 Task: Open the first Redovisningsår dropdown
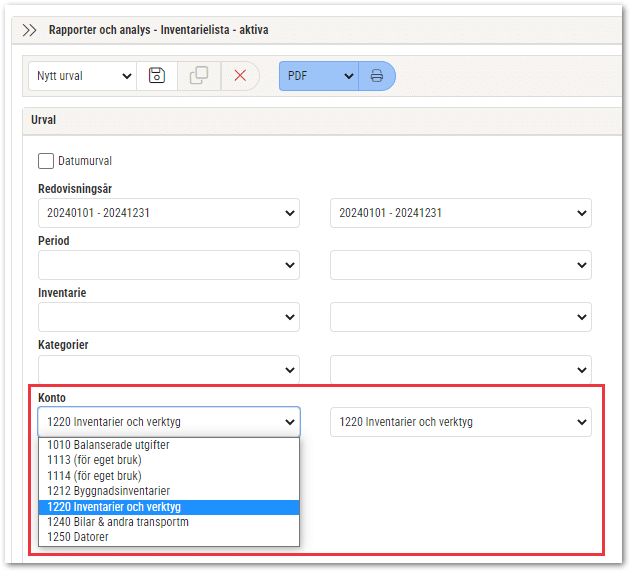click(169, 213)
